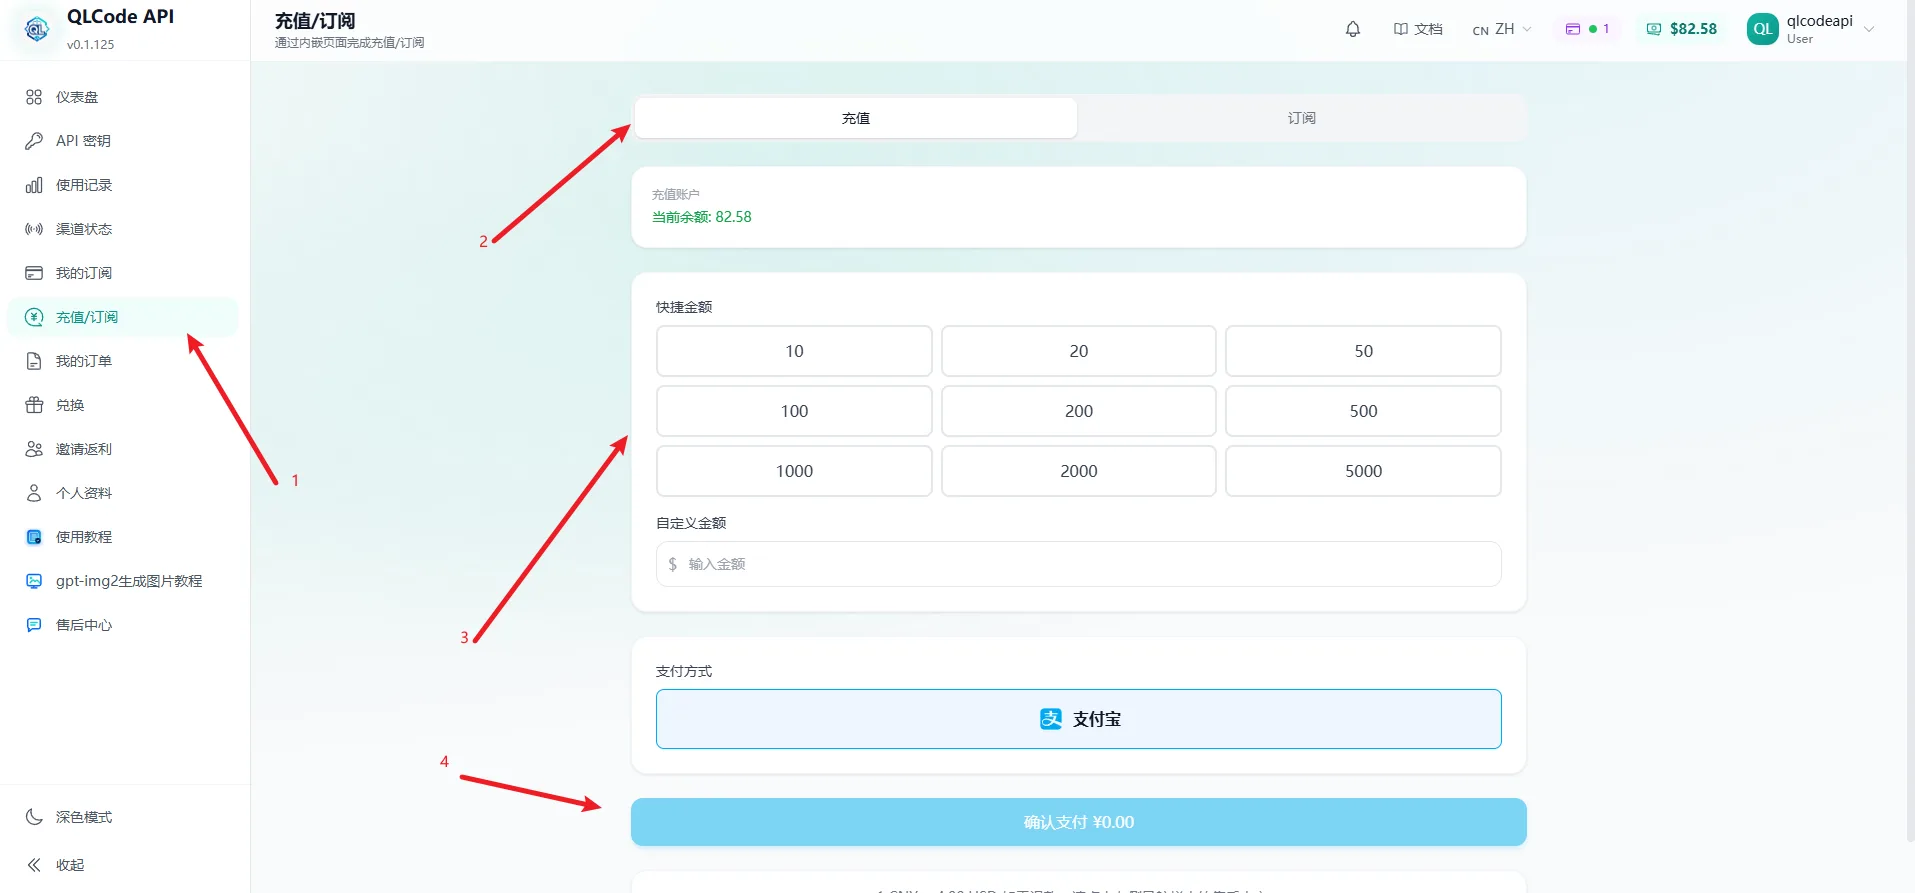Select quick amount 2000
1915x893 pixels.
[1079, 471]
